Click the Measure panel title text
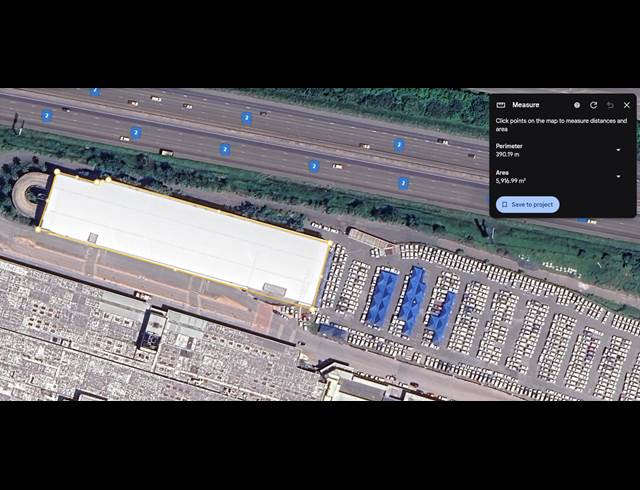Viewport: 640px width, 490px height. (x=526, y=105)
